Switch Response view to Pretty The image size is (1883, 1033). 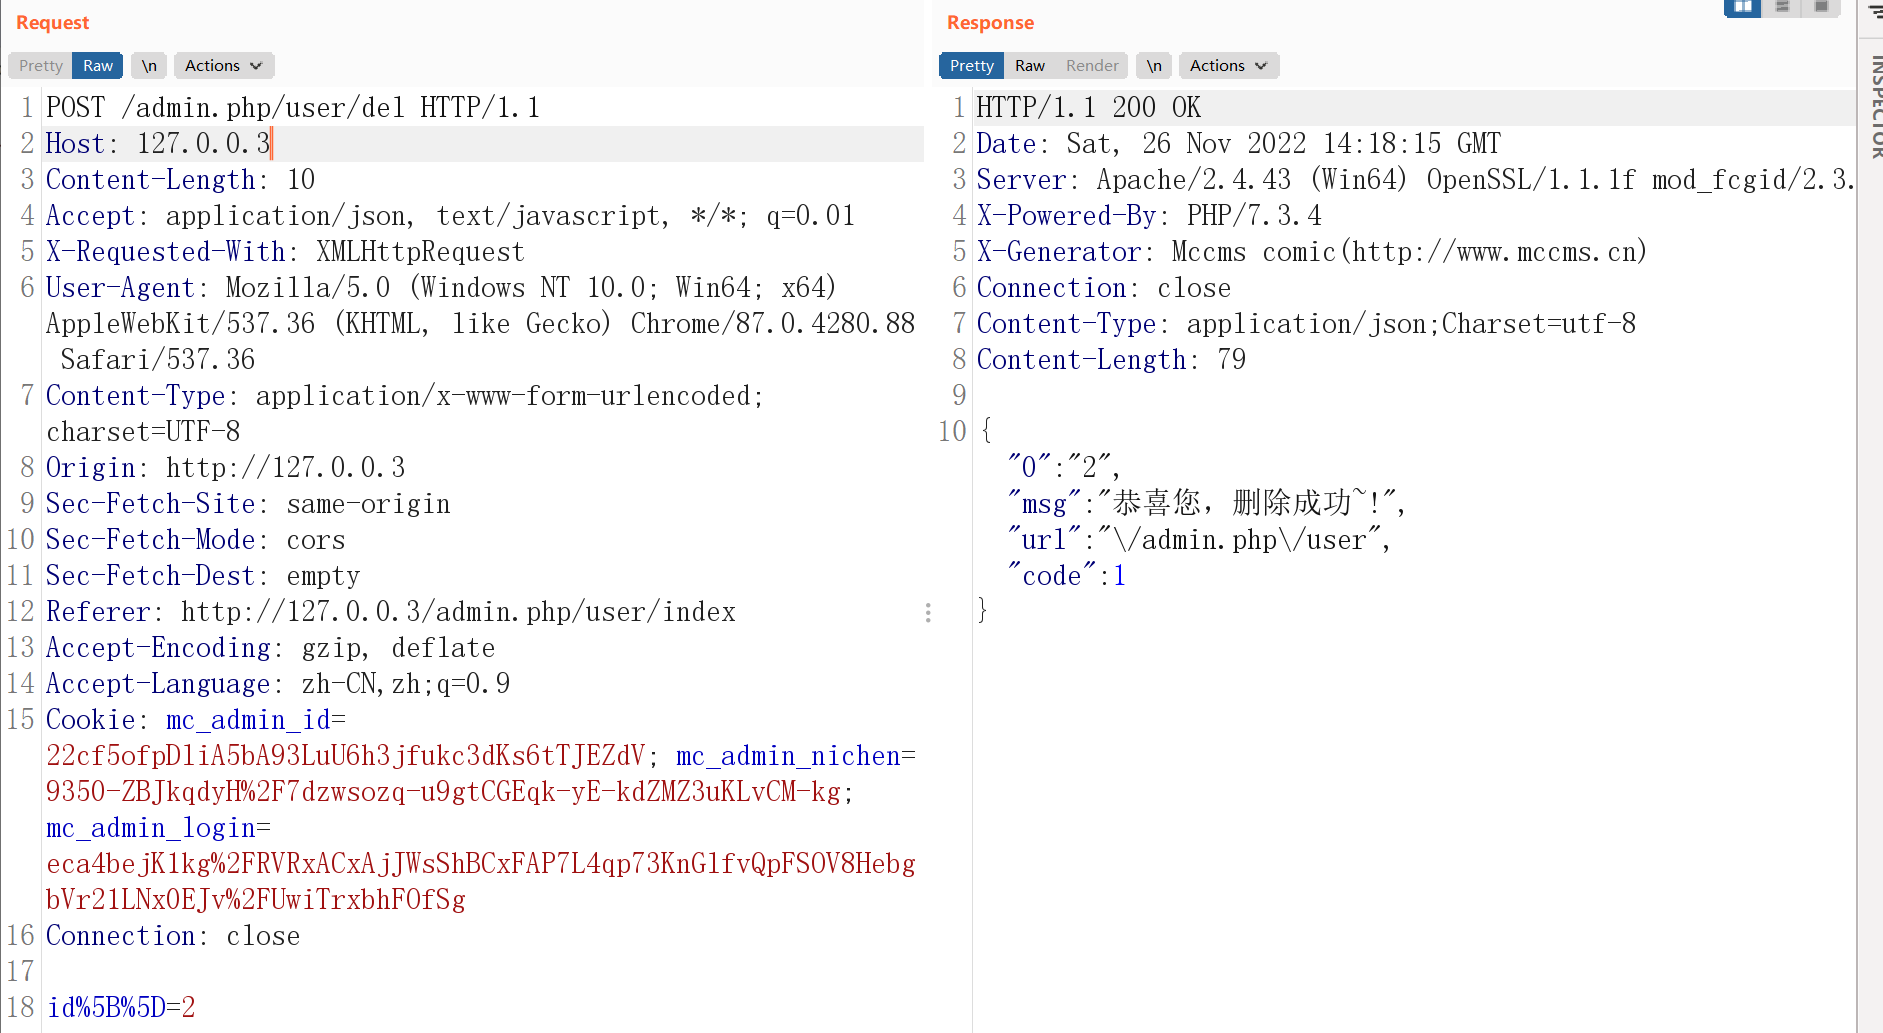coord(971,65)
